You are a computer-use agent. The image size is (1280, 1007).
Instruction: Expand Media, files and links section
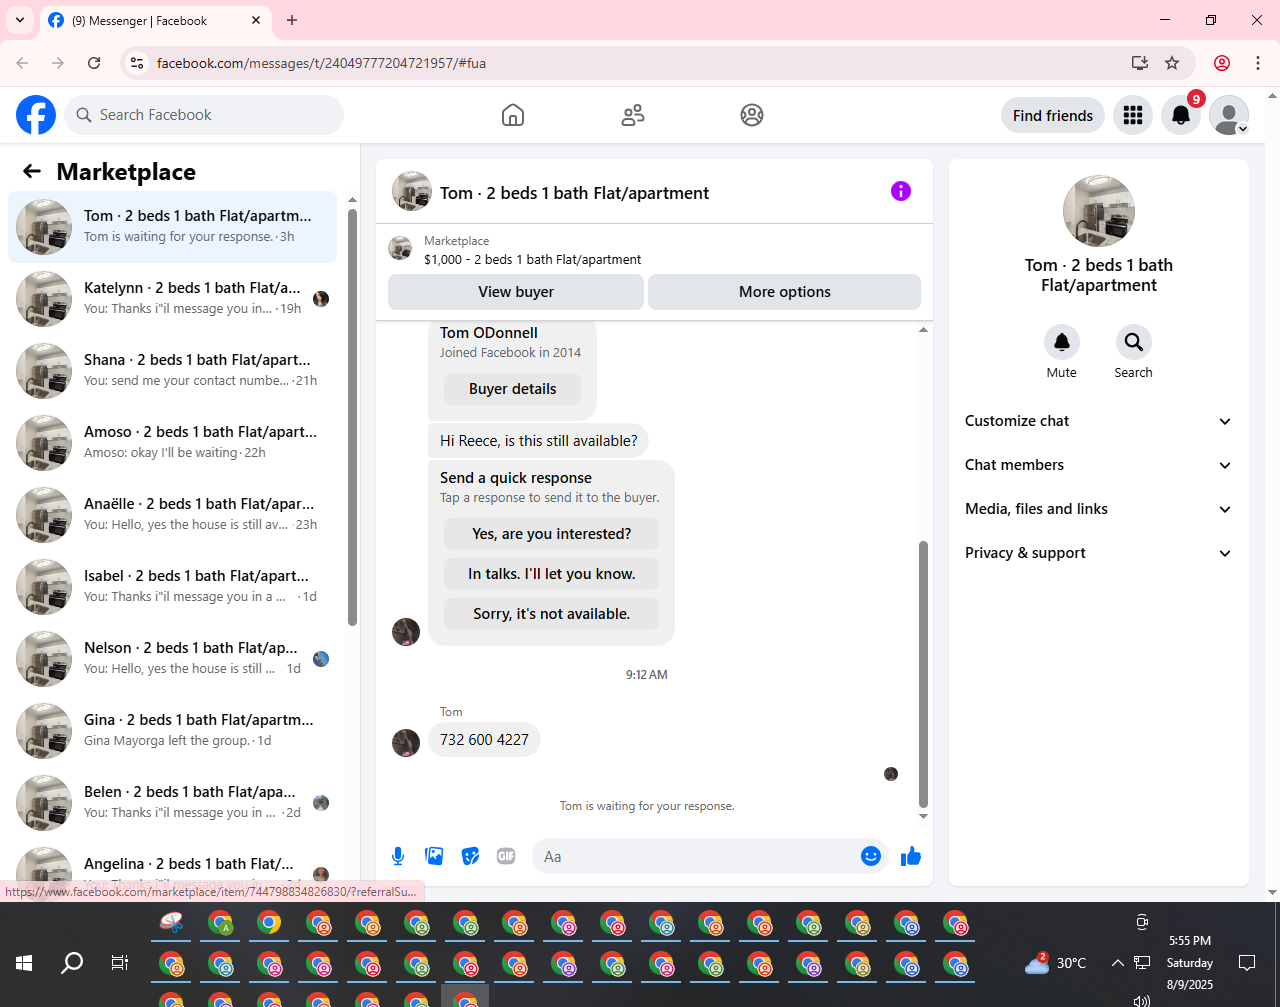click(1099, 509)
